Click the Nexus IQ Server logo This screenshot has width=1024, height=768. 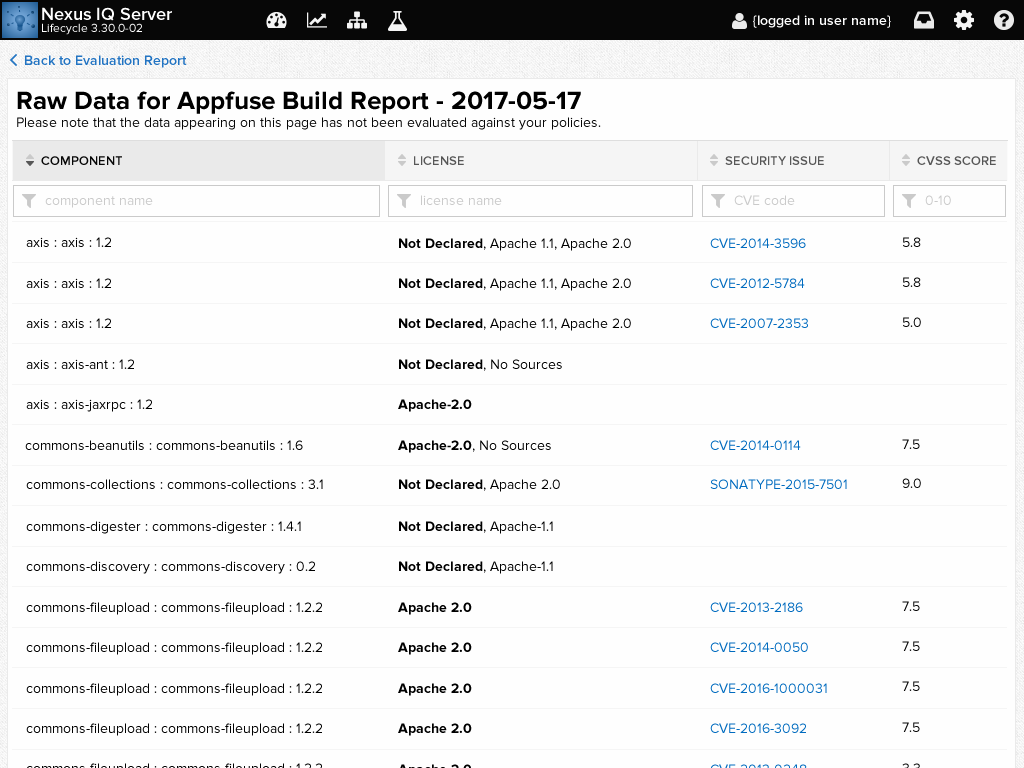[20, 20]
